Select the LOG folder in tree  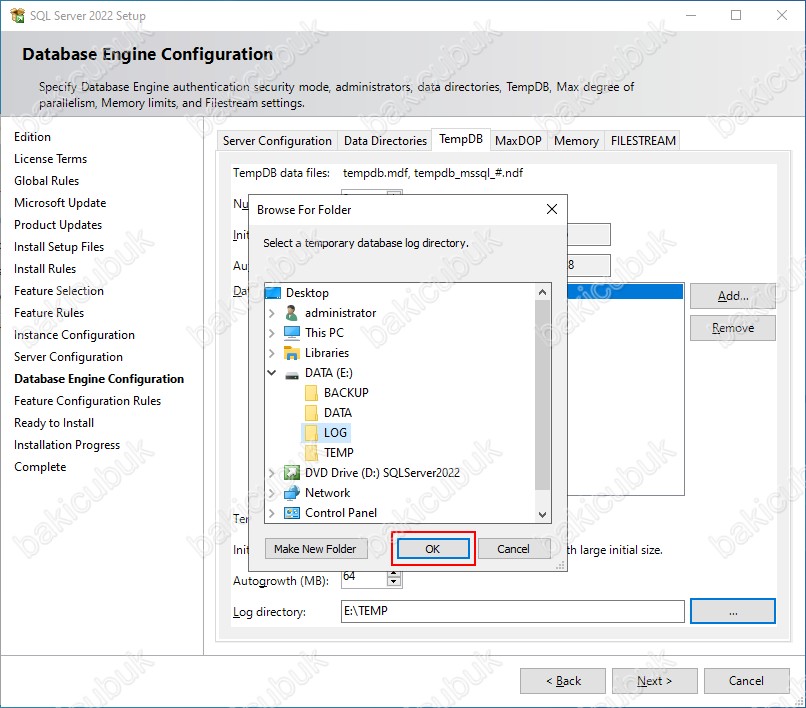(335, 433)
